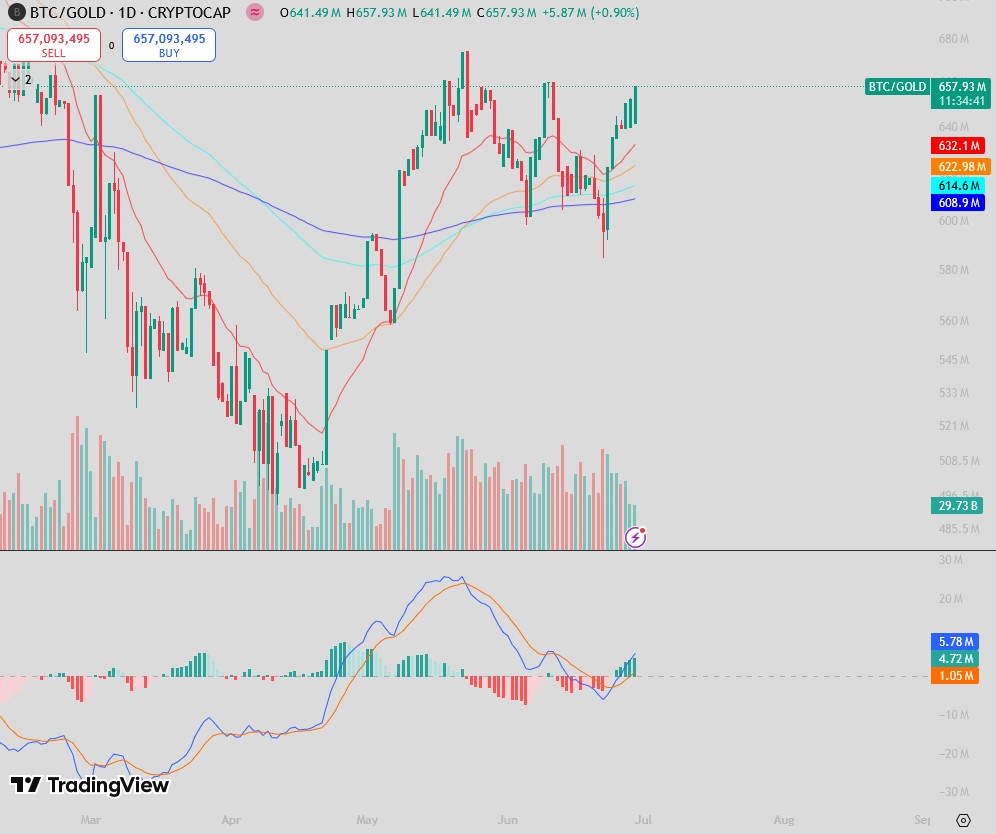996x834 pixels.
Task: Click the countdown timer 11:34:41
Action: [x=962, y=101]
